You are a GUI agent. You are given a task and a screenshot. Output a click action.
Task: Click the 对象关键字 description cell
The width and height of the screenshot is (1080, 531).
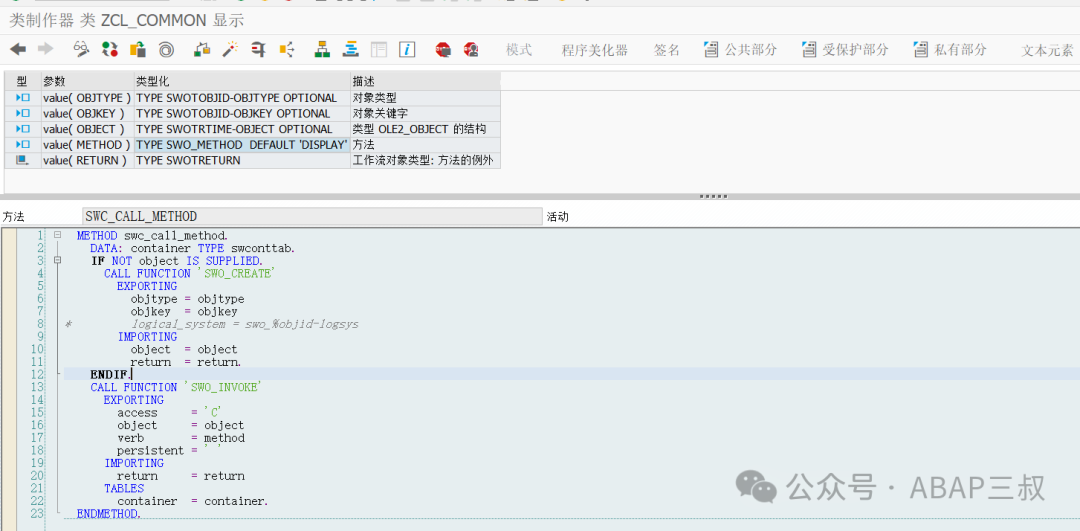[x=426, y=114]
